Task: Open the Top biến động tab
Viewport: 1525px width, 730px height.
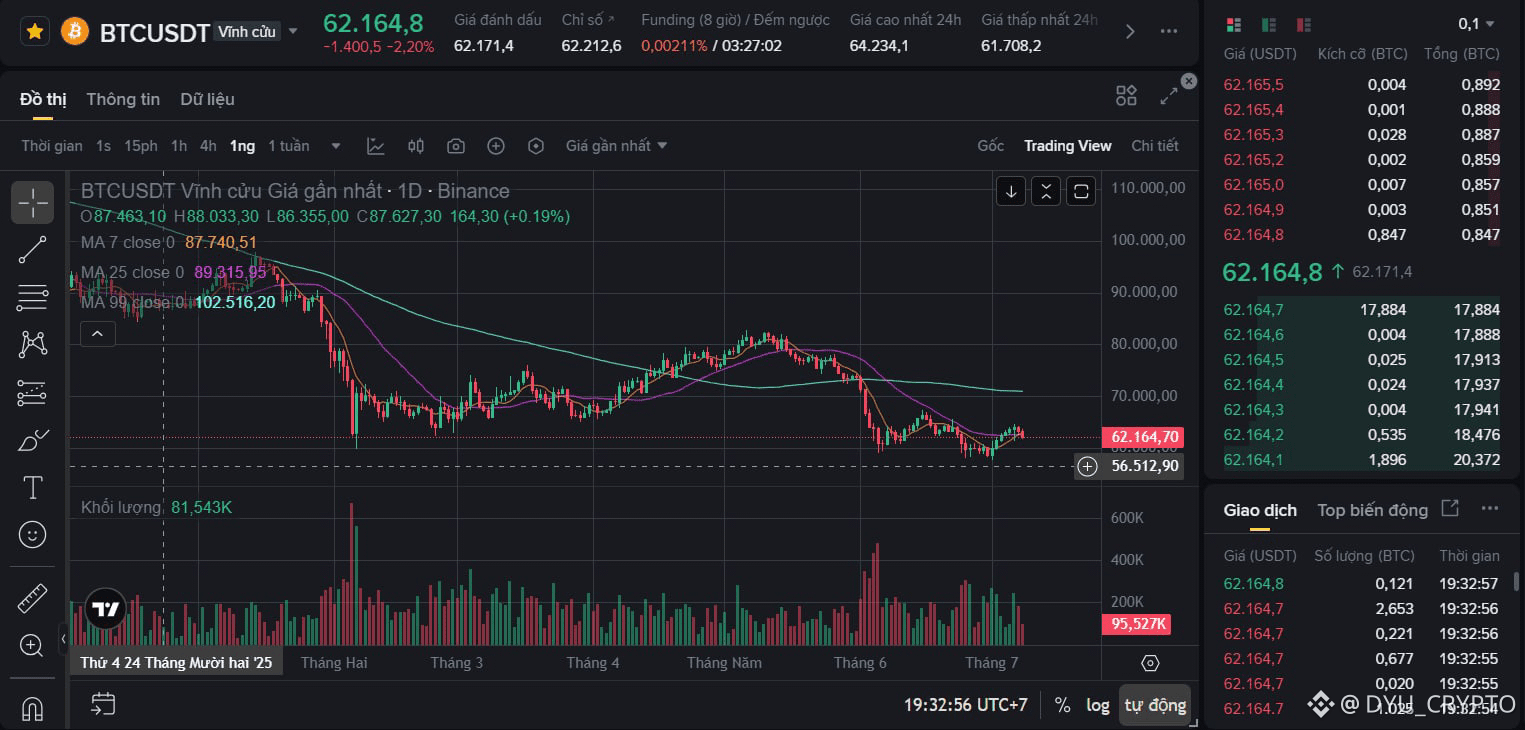Action: click(1372, 510)
